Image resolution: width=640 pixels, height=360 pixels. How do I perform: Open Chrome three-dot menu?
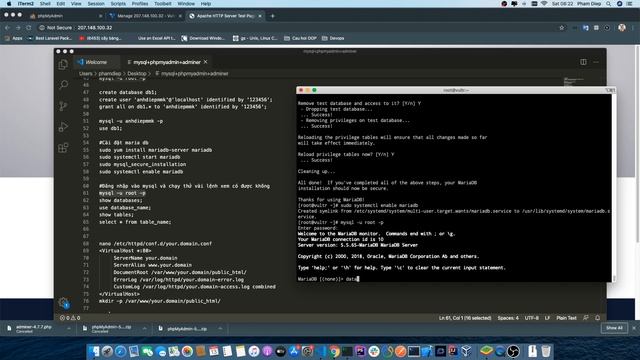click(633, 27)
